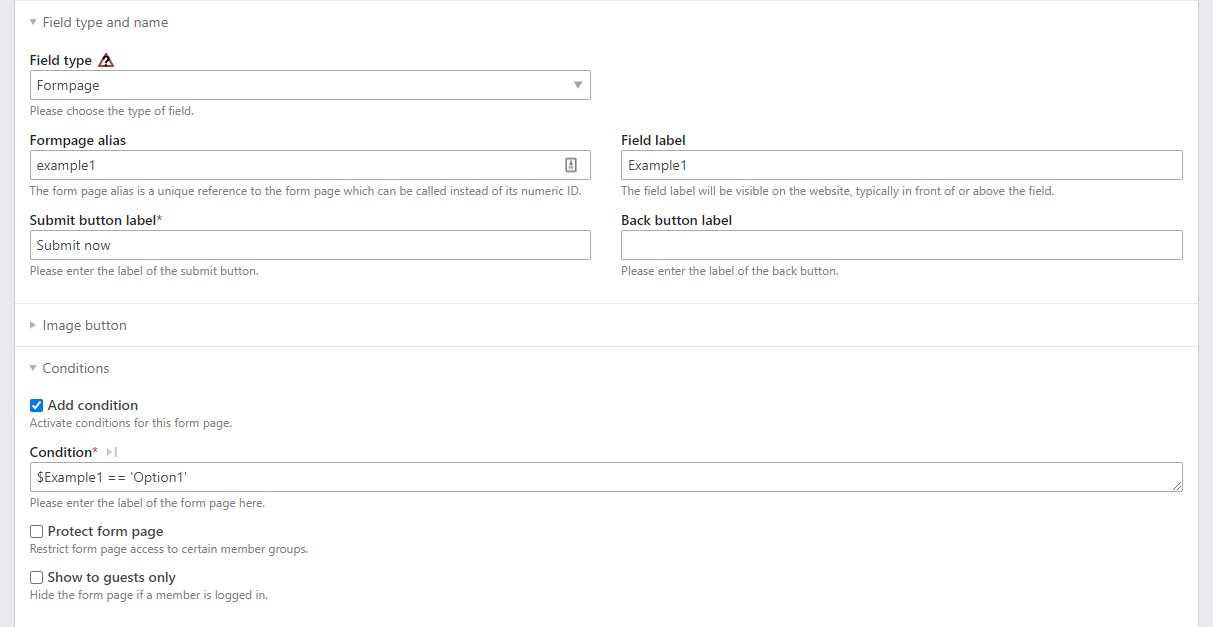The width and height of the screenshot is (1213, 627).
Task: Click the bold 'Back button label' caption text
Action: click(676, 220)
